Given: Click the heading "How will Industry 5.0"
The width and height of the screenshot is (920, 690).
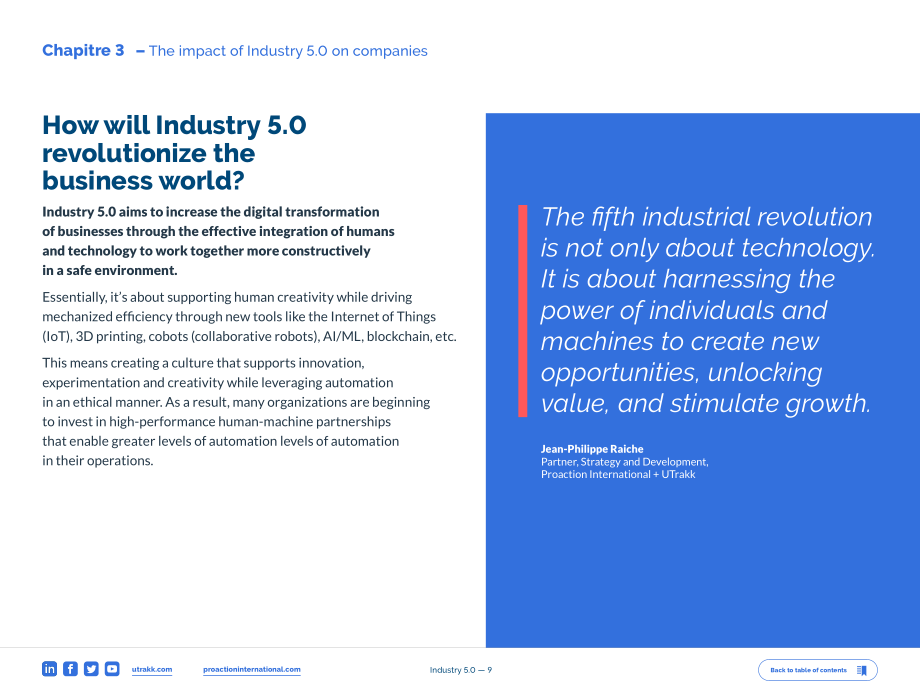Looking at the screenshot, I should click(x=174, y=126).
